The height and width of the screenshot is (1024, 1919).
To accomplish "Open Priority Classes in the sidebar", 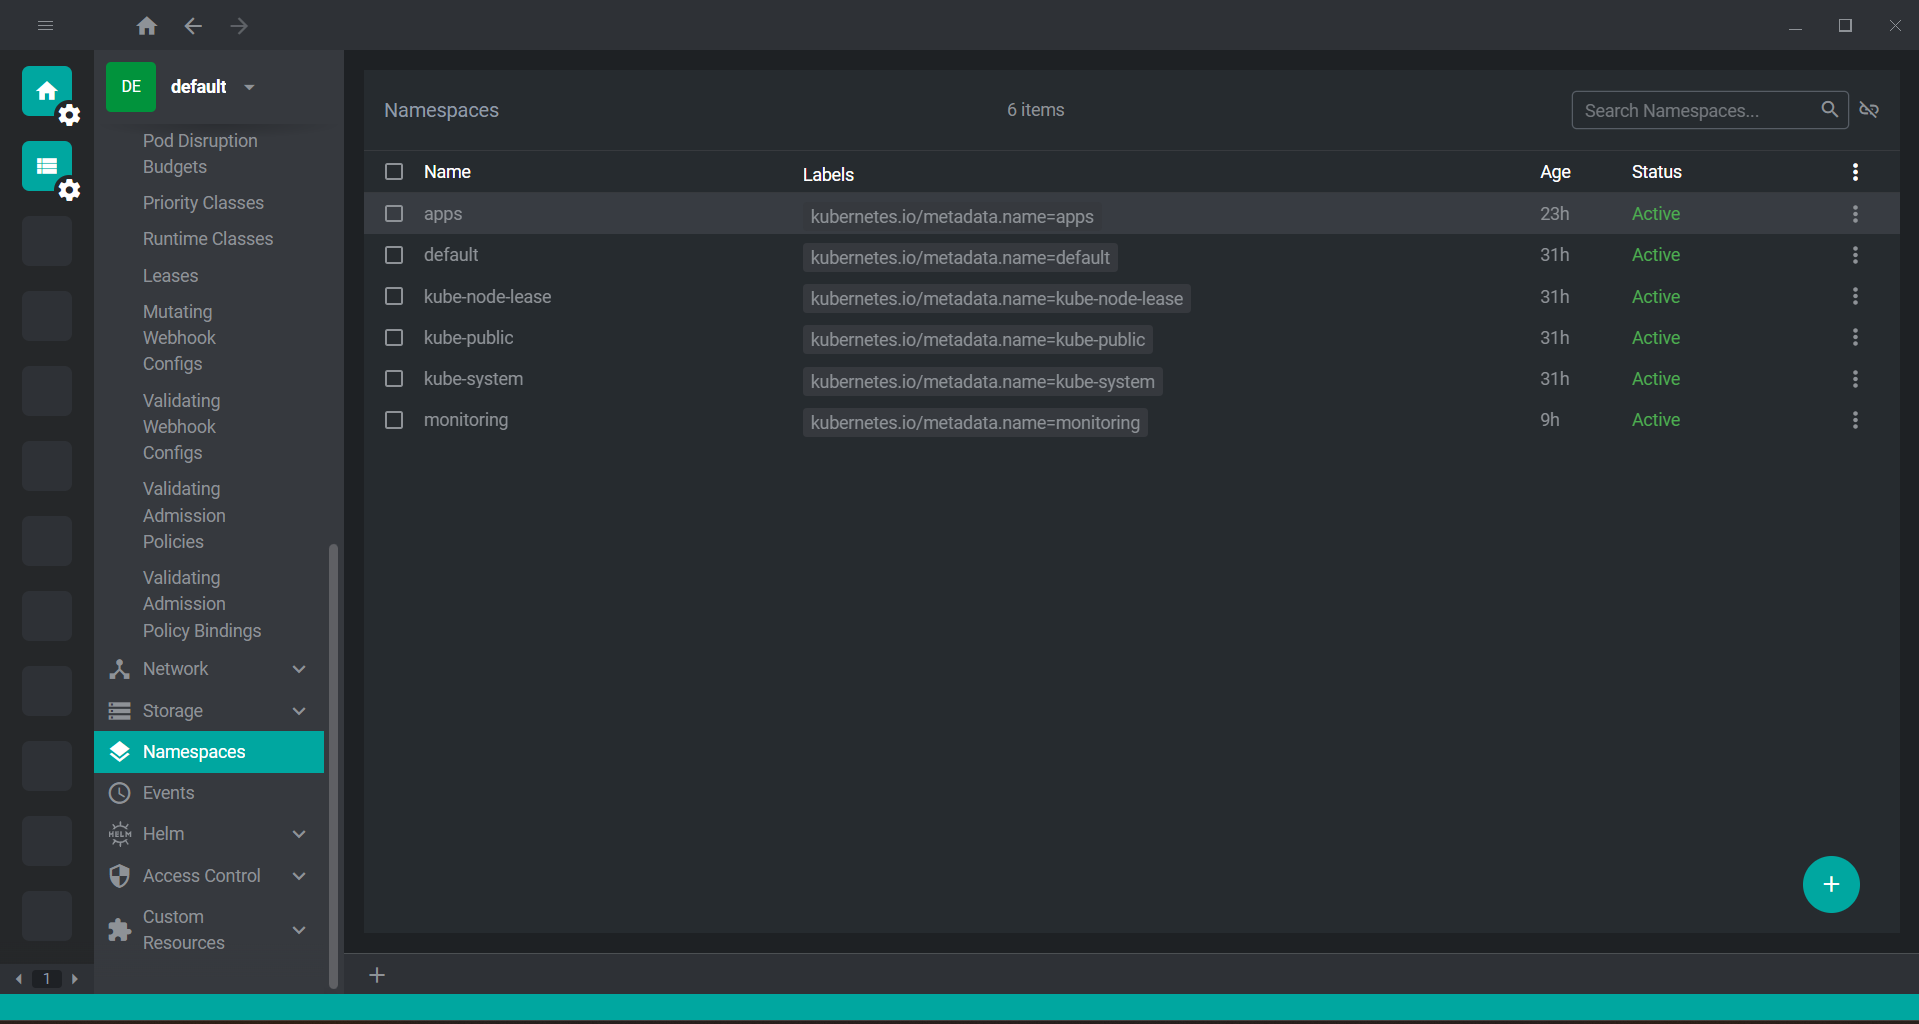I will (203, 203).
